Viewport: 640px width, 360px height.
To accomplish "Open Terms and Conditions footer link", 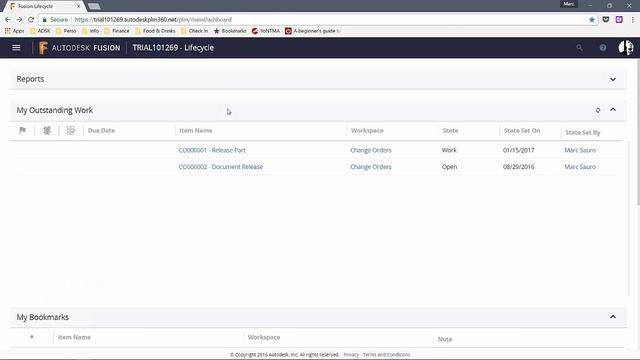I will 387,355.
